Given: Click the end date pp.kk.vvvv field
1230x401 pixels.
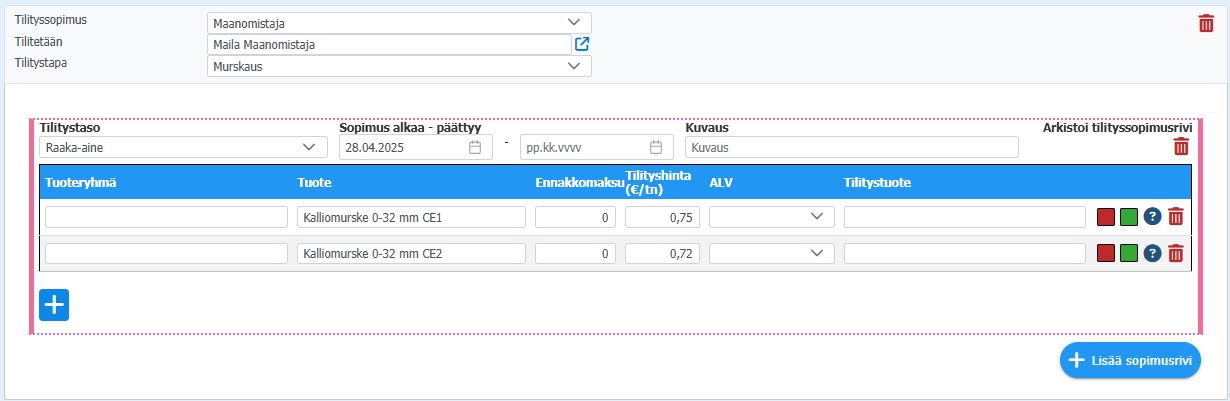Looking at the screenshot, I should (596, 147).
